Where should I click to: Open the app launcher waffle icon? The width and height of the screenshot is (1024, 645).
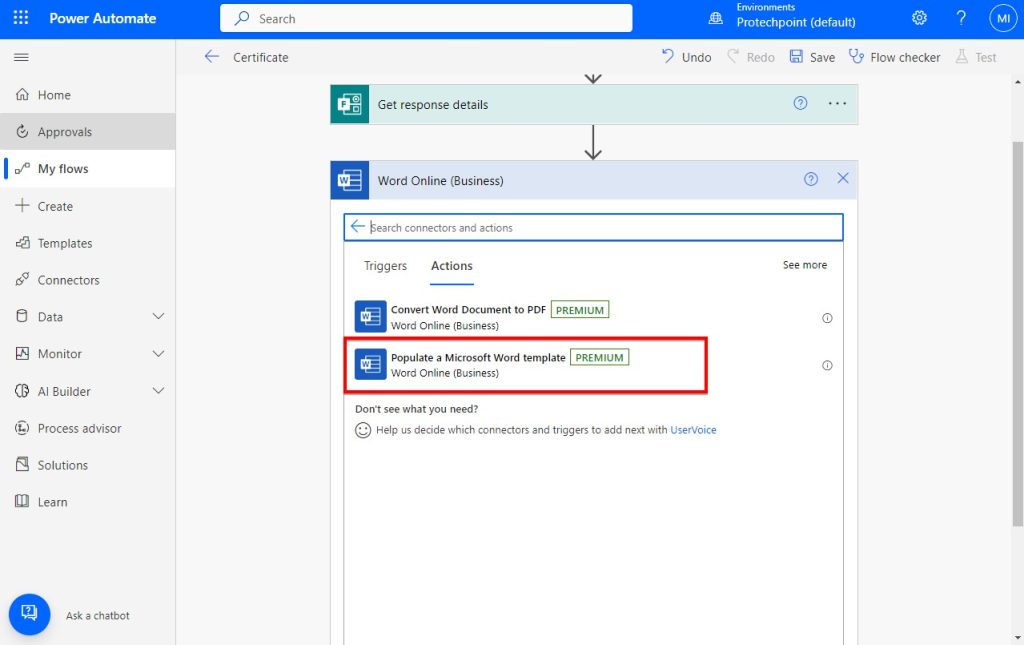click(21, 17)
